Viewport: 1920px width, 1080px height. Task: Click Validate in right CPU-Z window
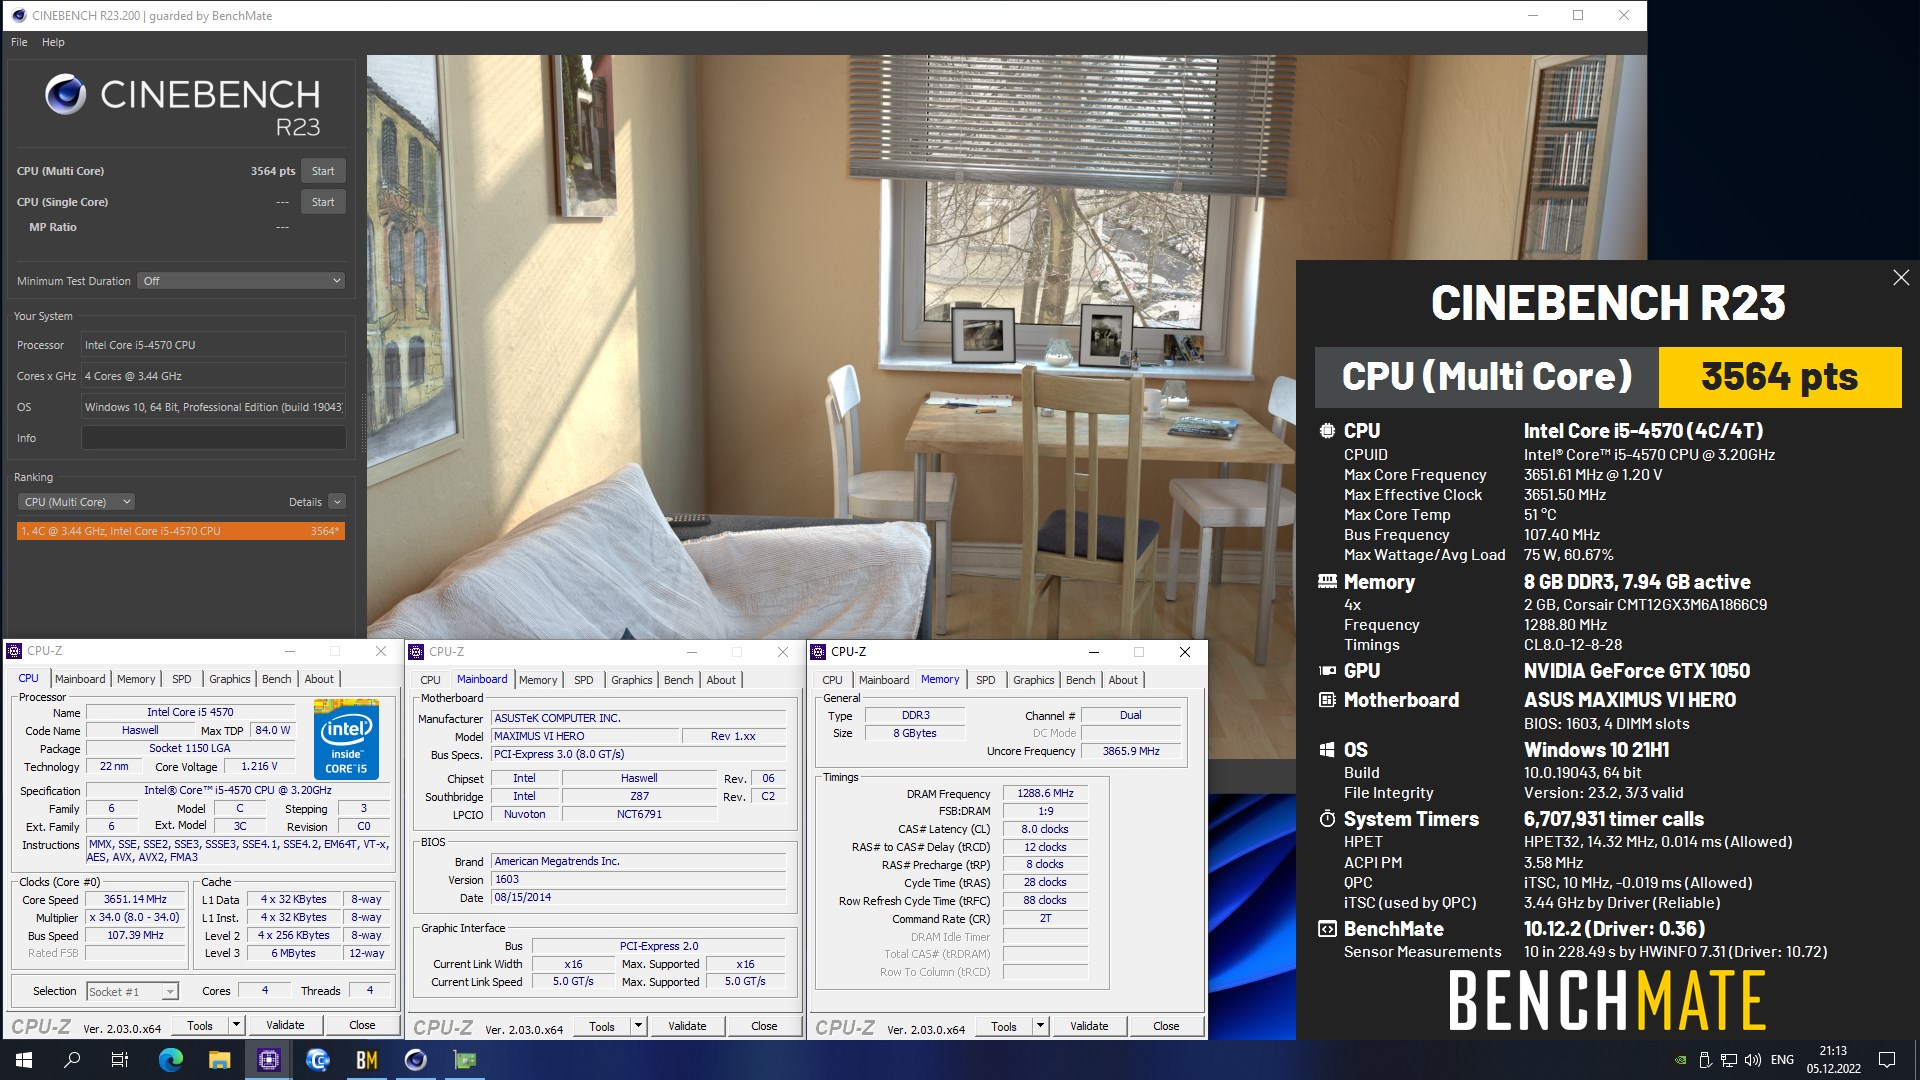pyautogui.click(x=1089, y=1027)
